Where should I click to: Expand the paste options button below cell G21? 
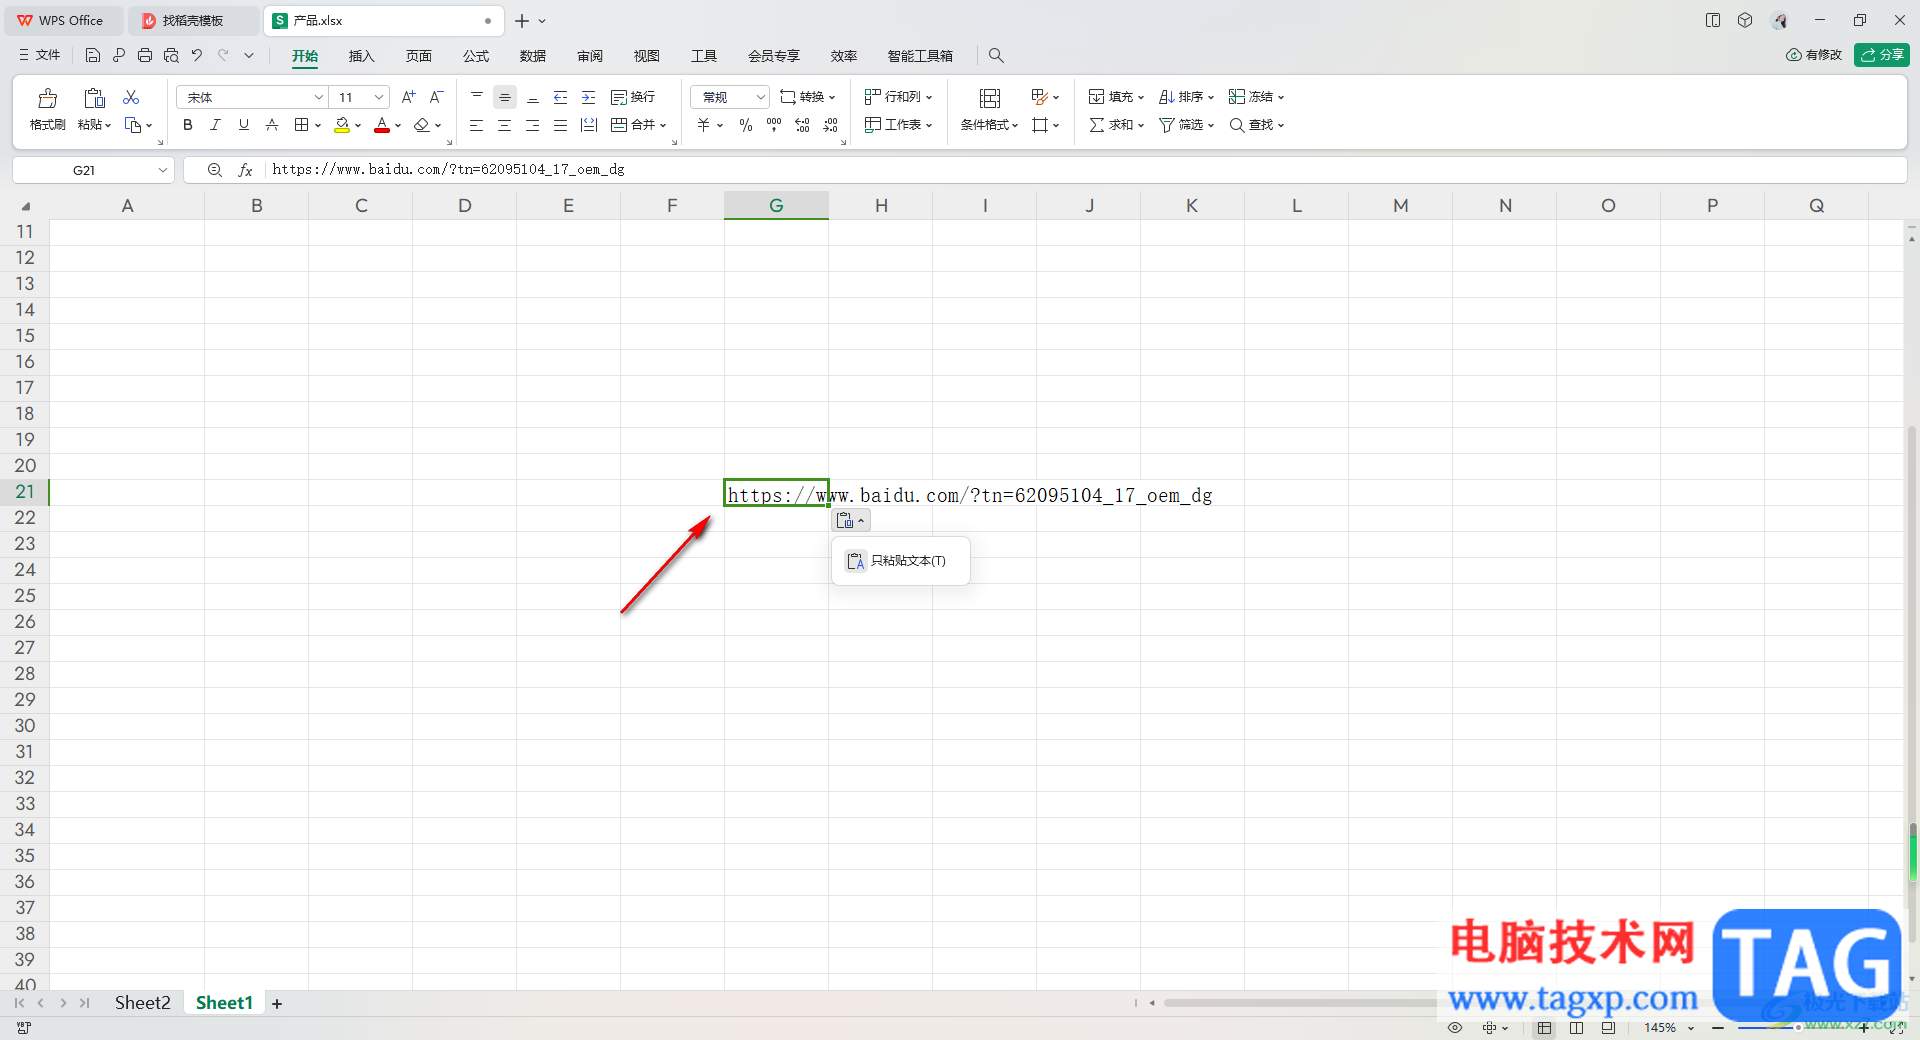pos(851,520)
